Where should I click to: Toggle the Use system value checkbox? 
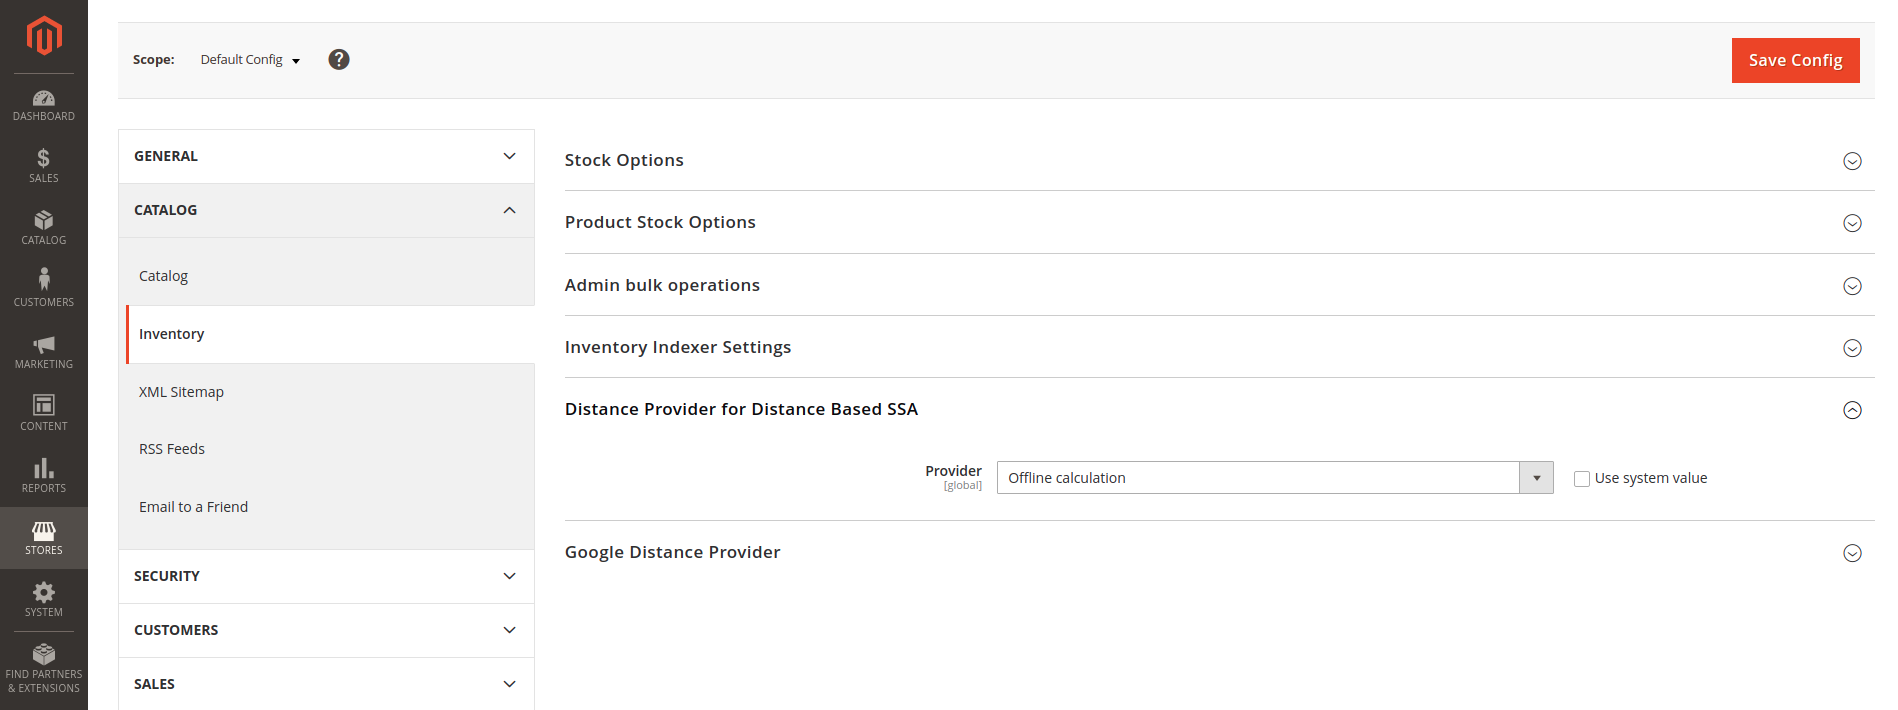click(x=1582, y=479)
